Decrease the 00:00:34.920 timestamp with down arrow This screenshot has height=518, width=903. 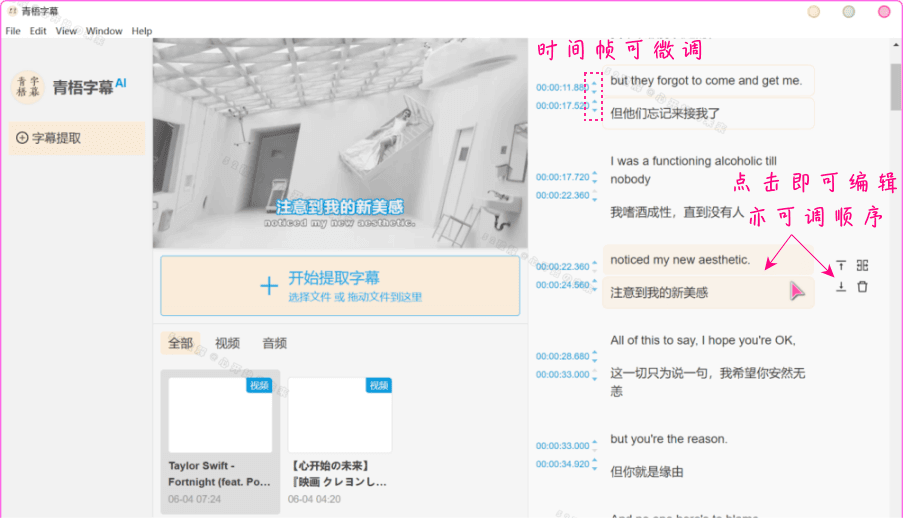595,468
